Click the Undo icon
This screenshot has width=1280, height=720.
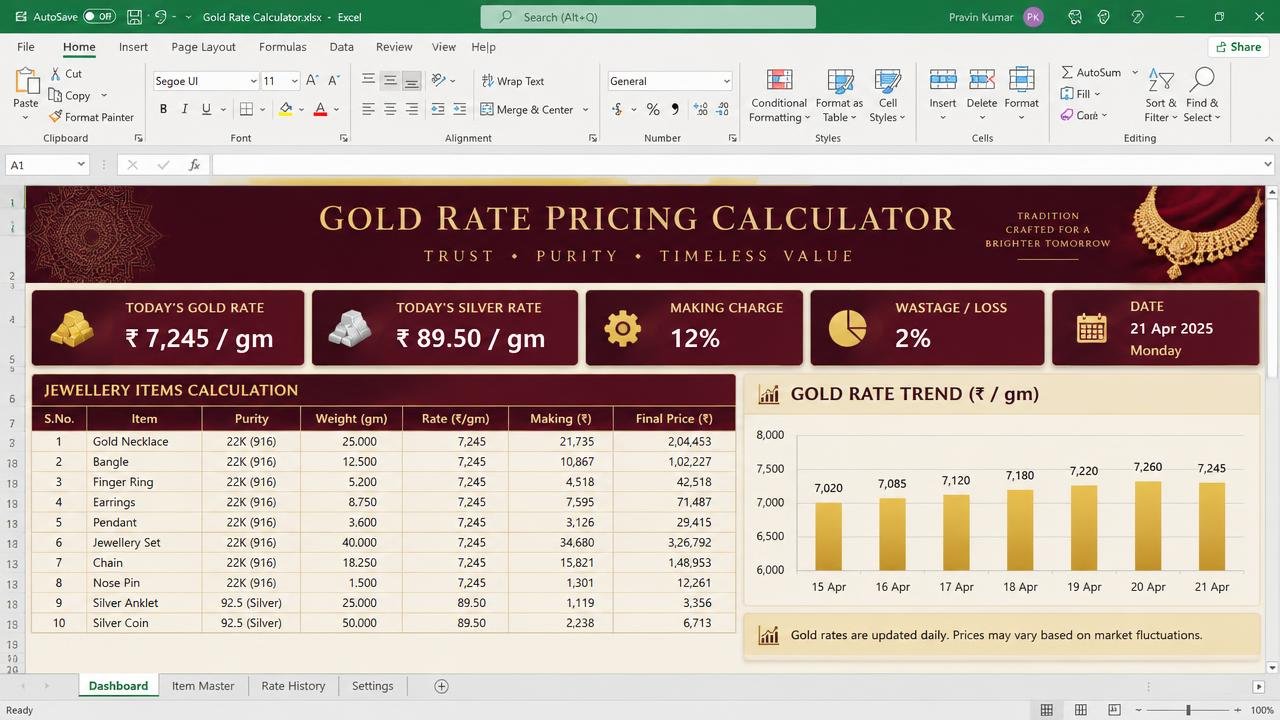pos(161,17)
